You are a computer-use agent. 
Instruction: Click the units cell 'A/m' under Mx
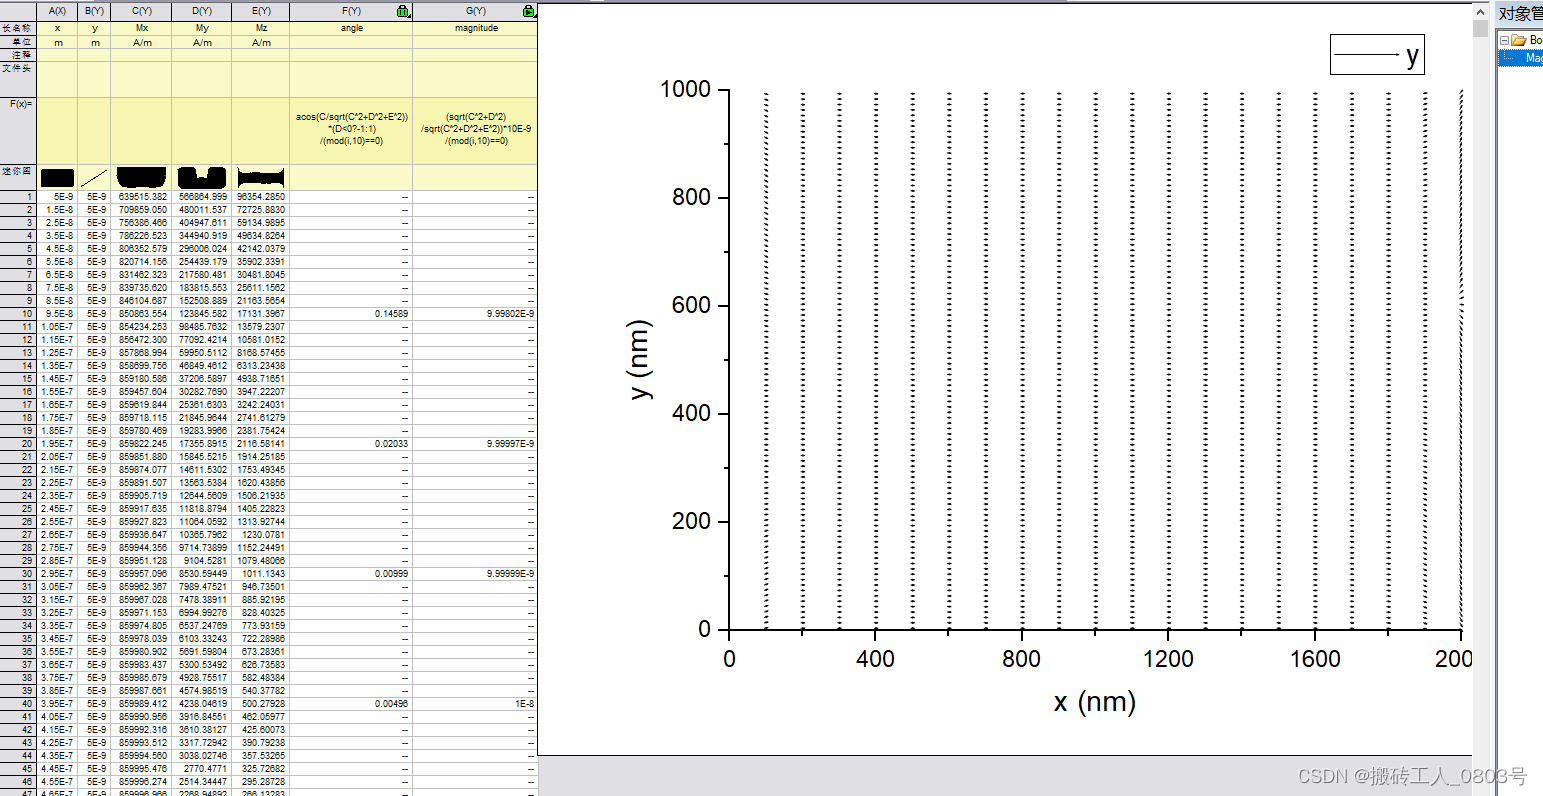coord(141,43)
